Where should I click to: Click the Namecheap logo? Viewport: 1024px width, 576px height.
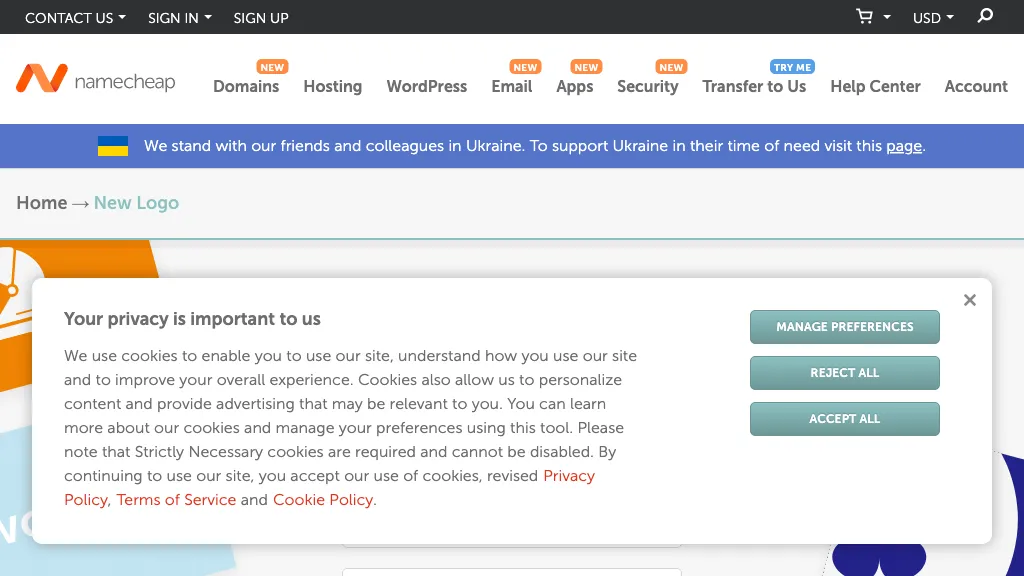coord(95,79)
